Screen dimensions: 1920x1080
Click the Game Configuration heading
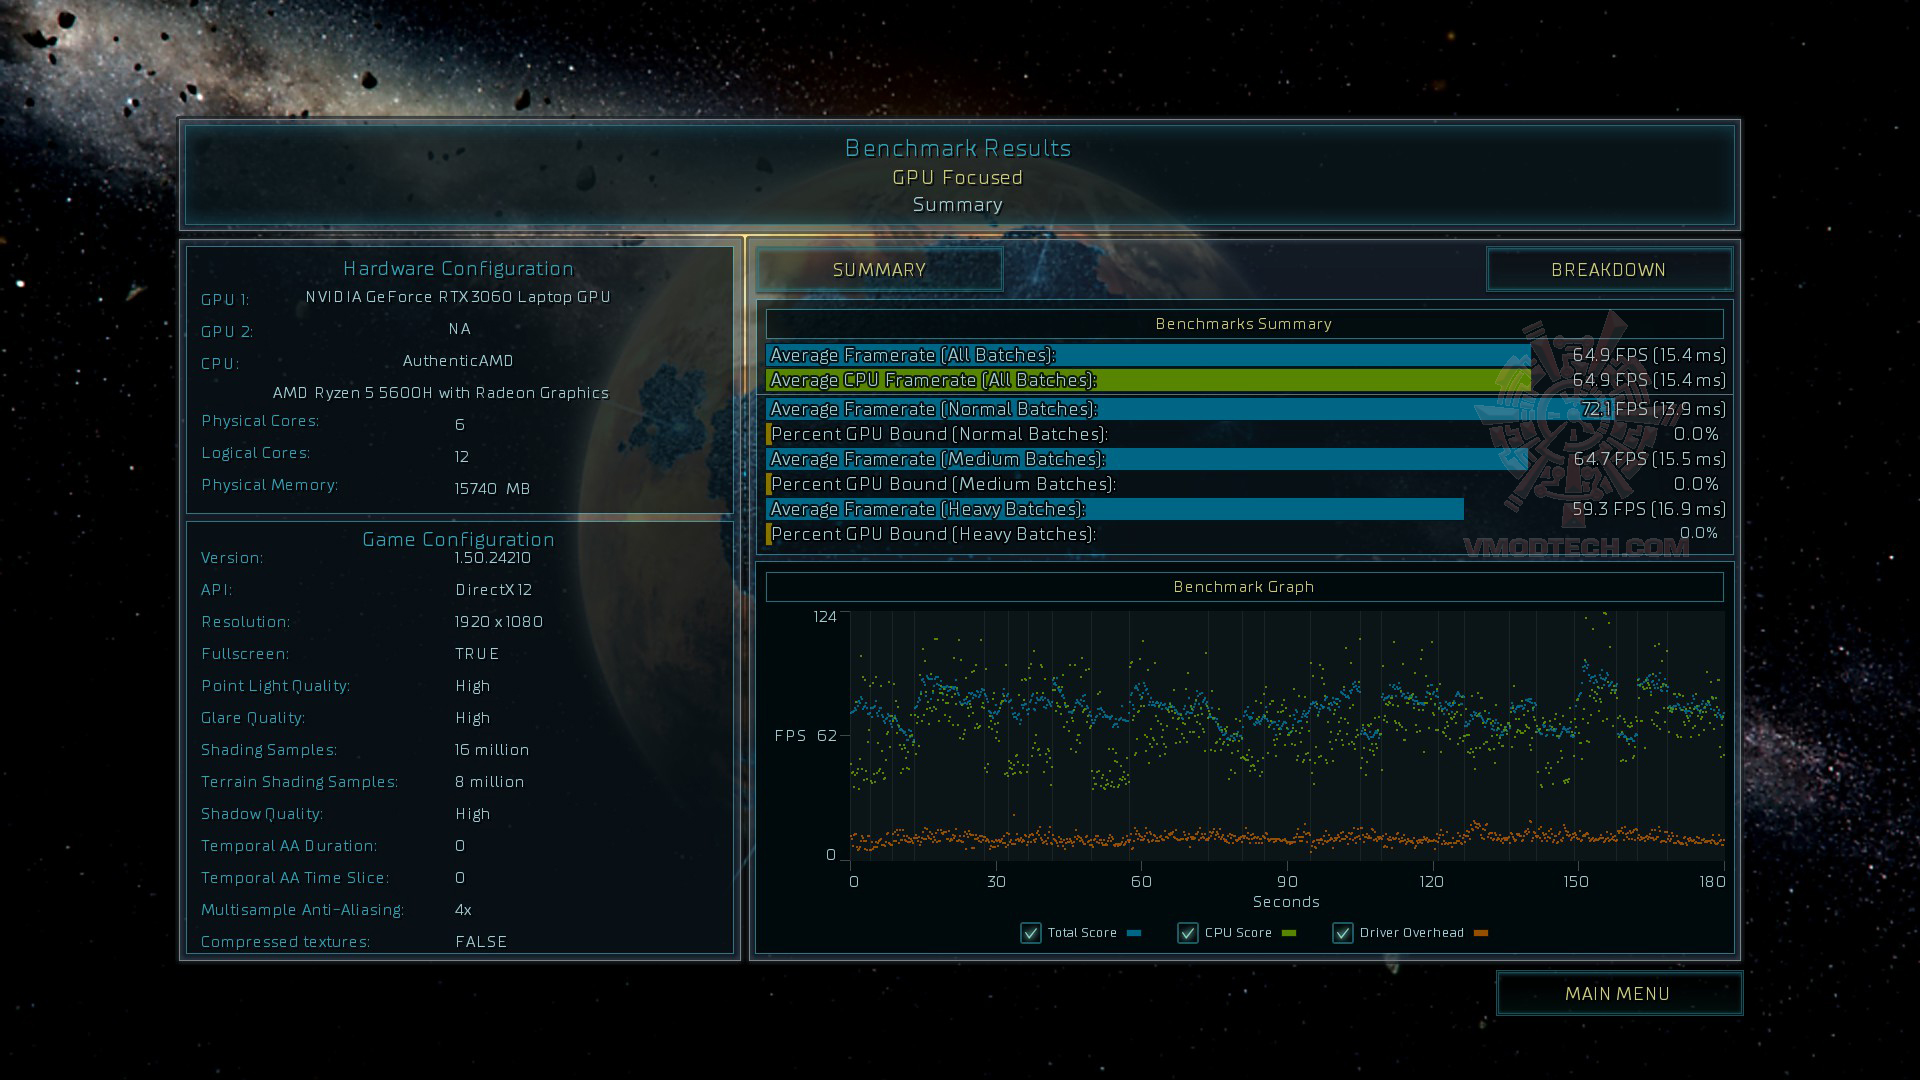(458, 539)
